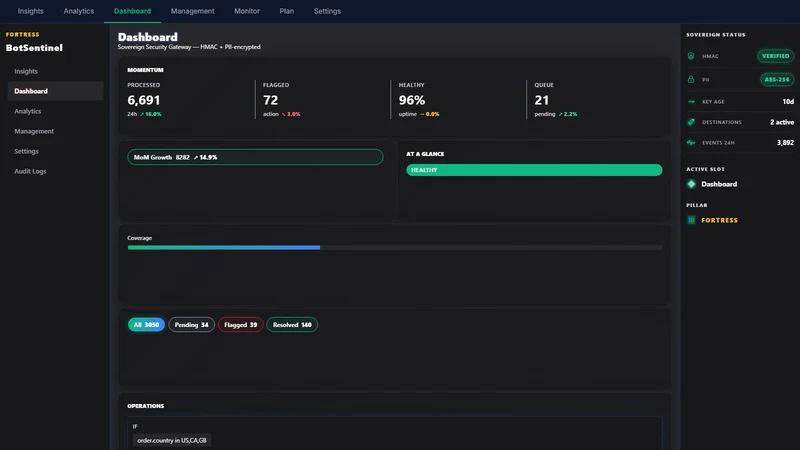Viewport: 800px width, 450px height.
Task: Click the Events 24H 3,892 value
Action: [785, 143]
